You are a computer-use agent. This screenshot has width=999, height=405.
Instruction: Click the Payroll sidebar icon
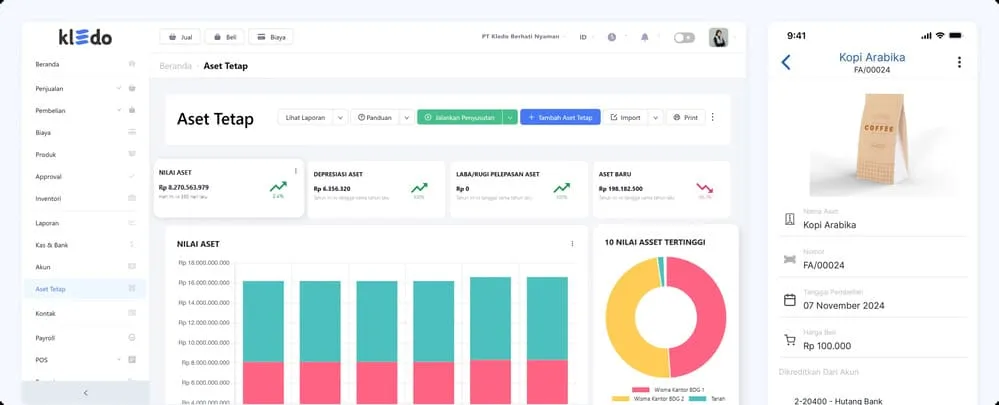pos(132,338)
